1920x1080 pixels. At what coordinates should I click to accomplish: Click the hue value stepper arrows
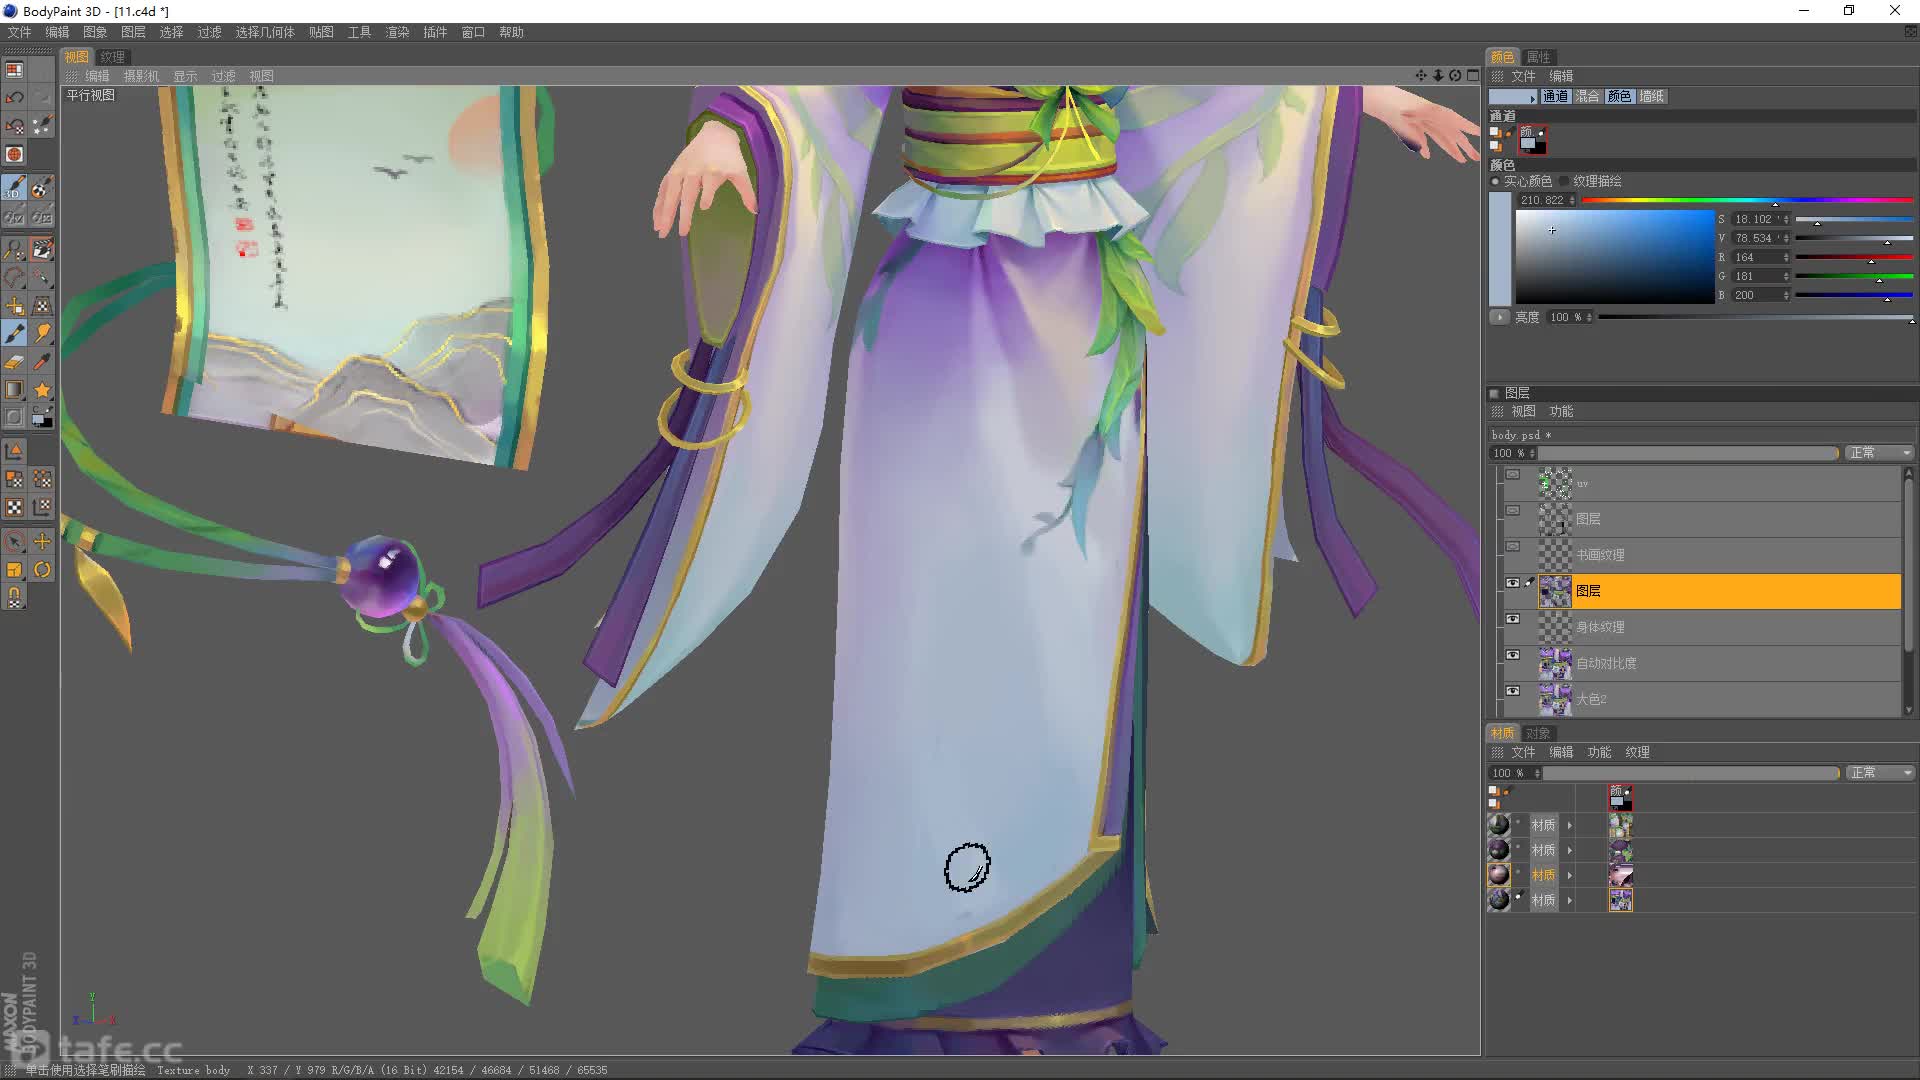point(1572,201)
